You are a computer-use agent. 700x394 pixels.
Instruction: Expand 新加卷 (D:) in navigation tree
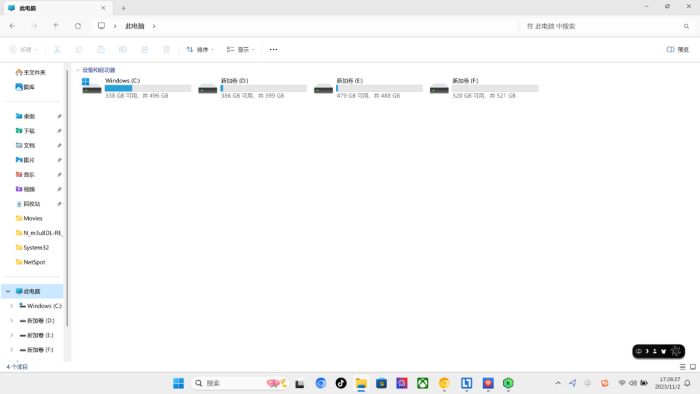12,320
